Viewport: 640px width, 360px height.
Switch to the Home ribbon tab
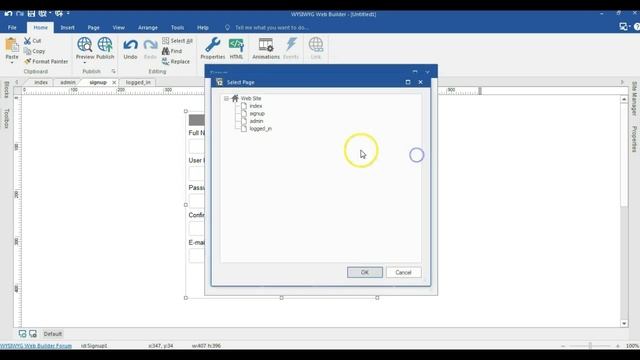pos(40,27)
